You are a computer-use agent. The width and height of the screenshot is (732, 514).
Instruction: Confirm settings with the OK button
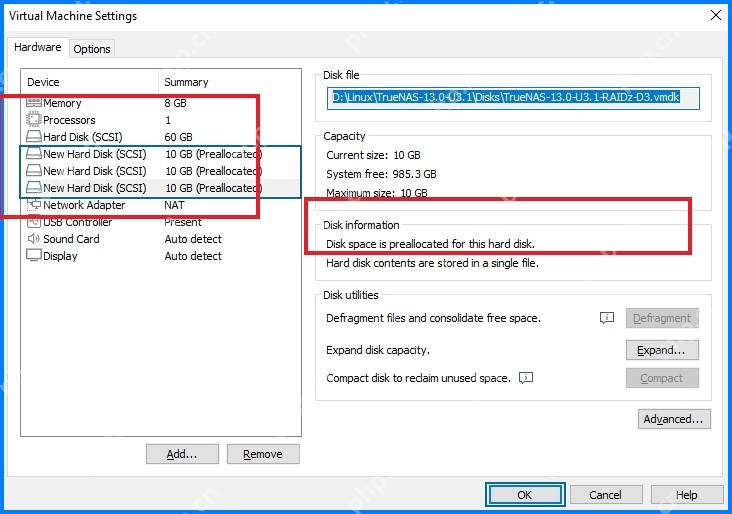pos(525,495)
